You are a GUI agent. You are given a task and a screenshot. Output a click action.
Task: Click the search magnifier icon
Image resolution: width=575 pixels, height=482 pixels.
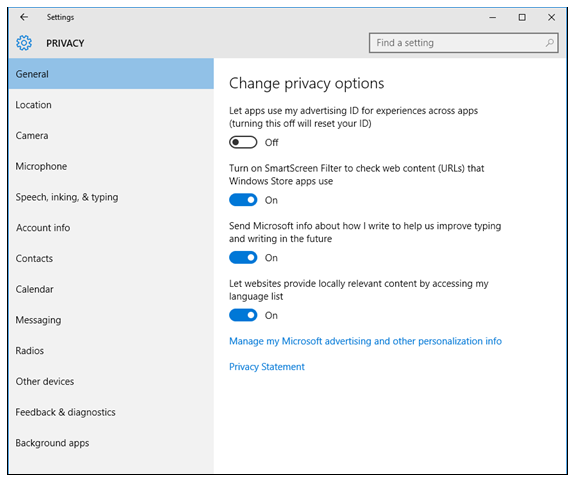click(x=549, y=43)
